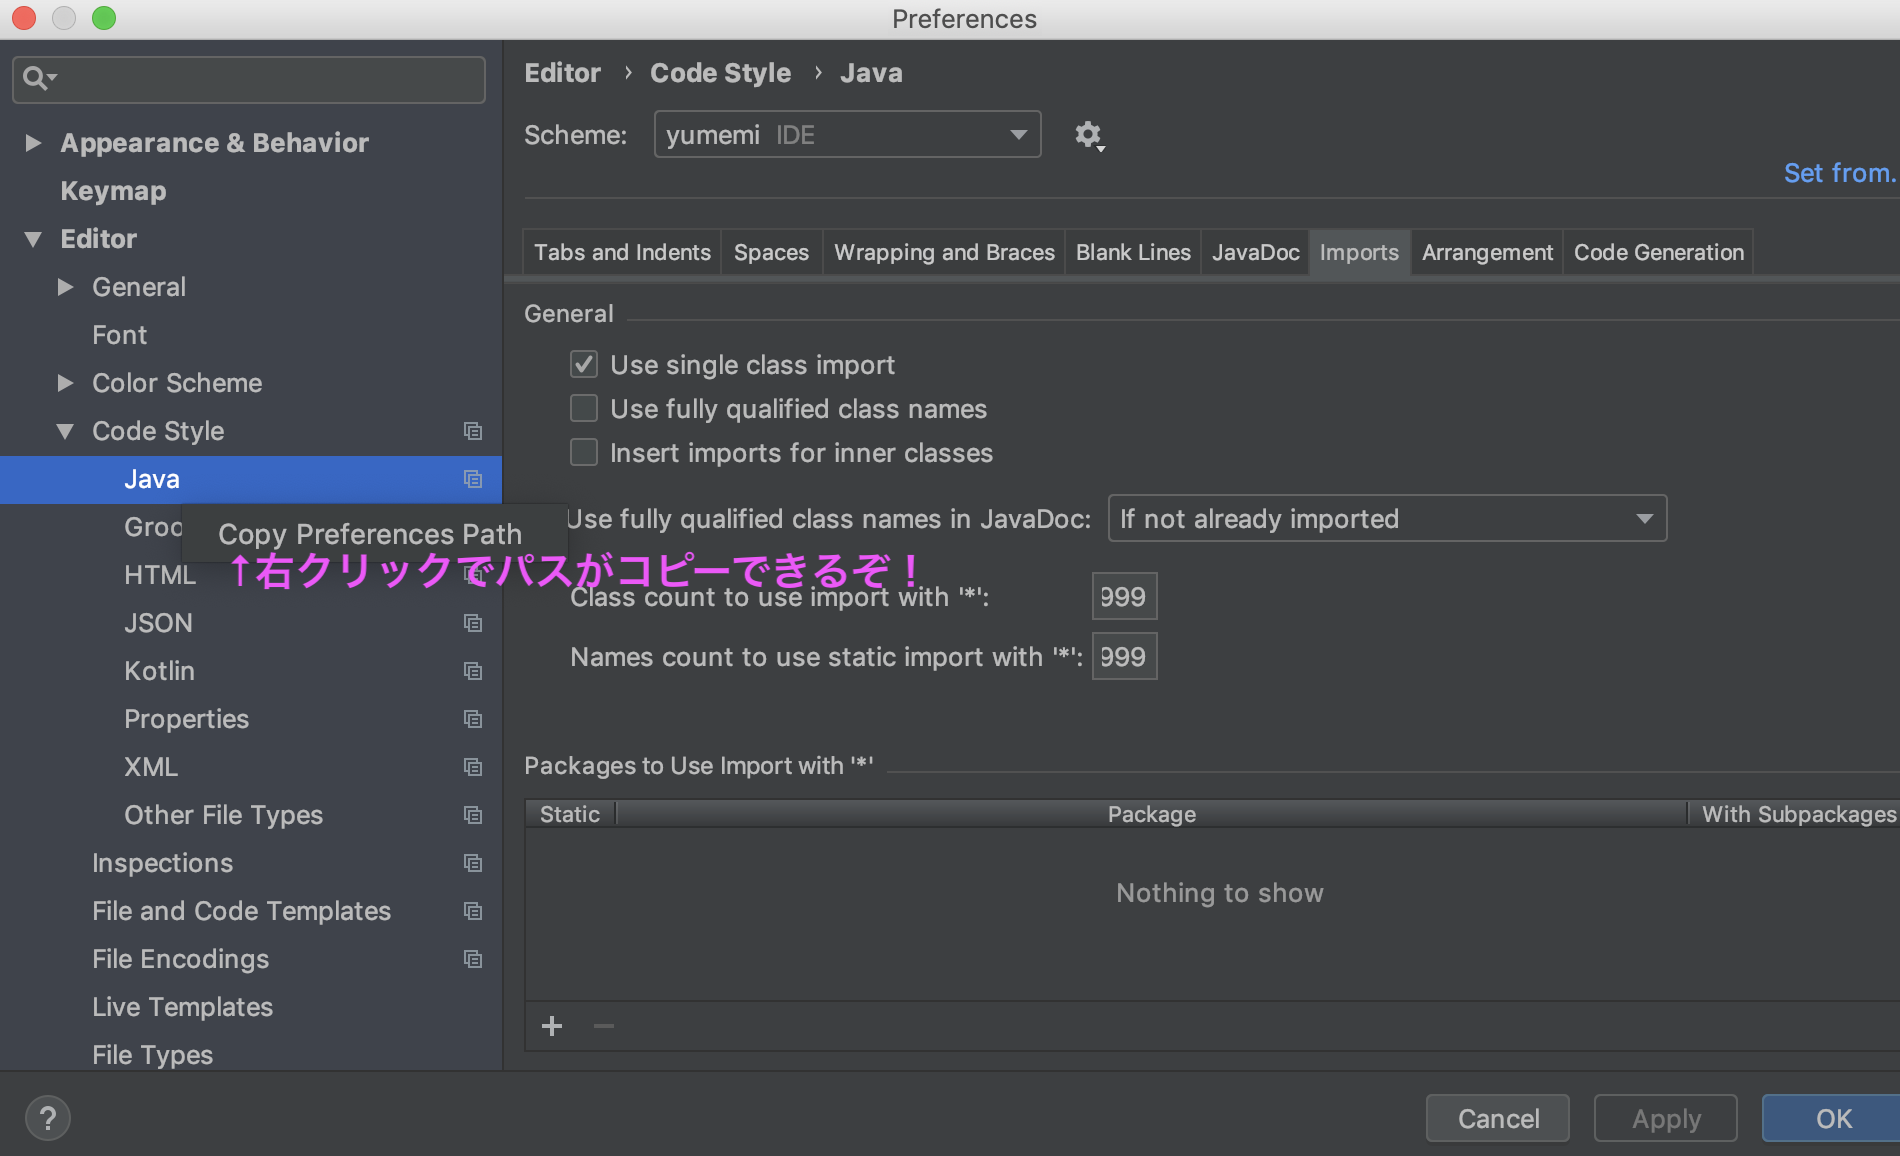This screenshot has height=1156, width=1900.
Task: Click the project-level icon on the Java row
Action: pyautogui.click(x=473, y=479)
